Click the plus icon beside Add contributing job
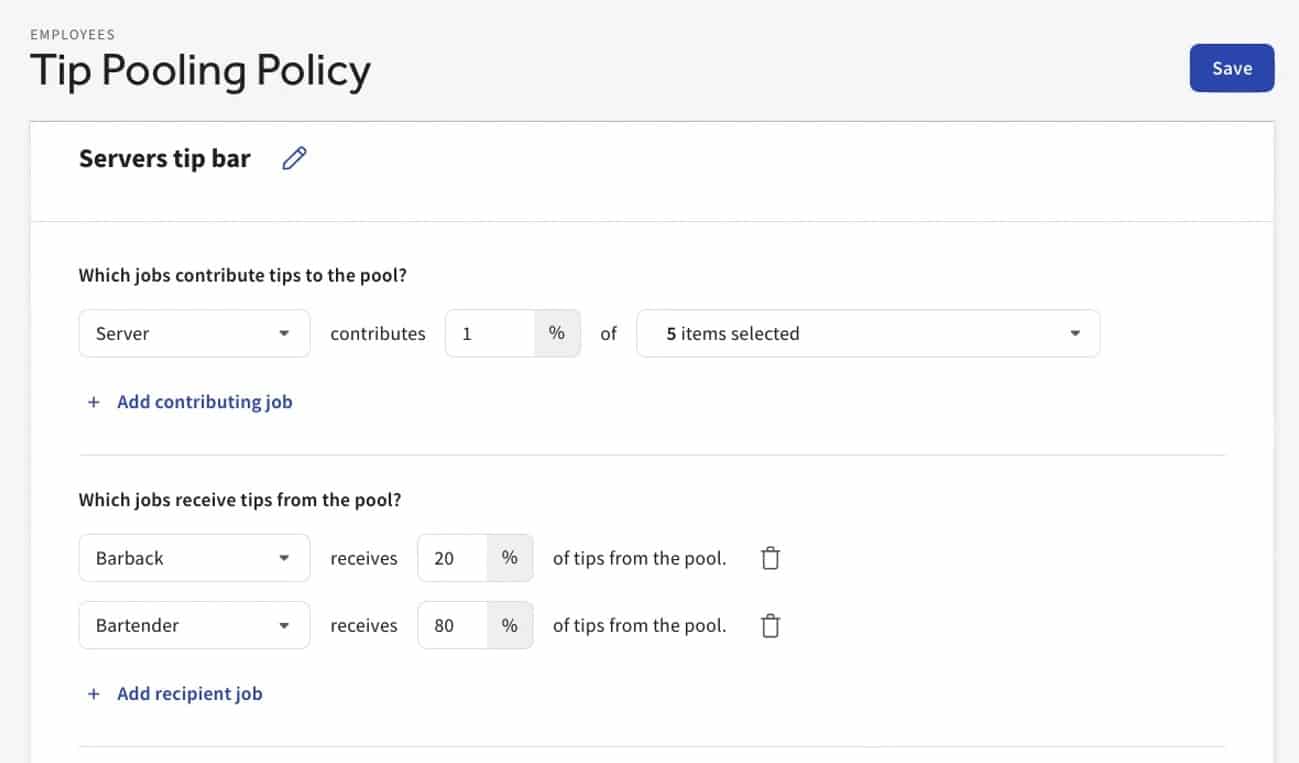 [x=93, y=401]
